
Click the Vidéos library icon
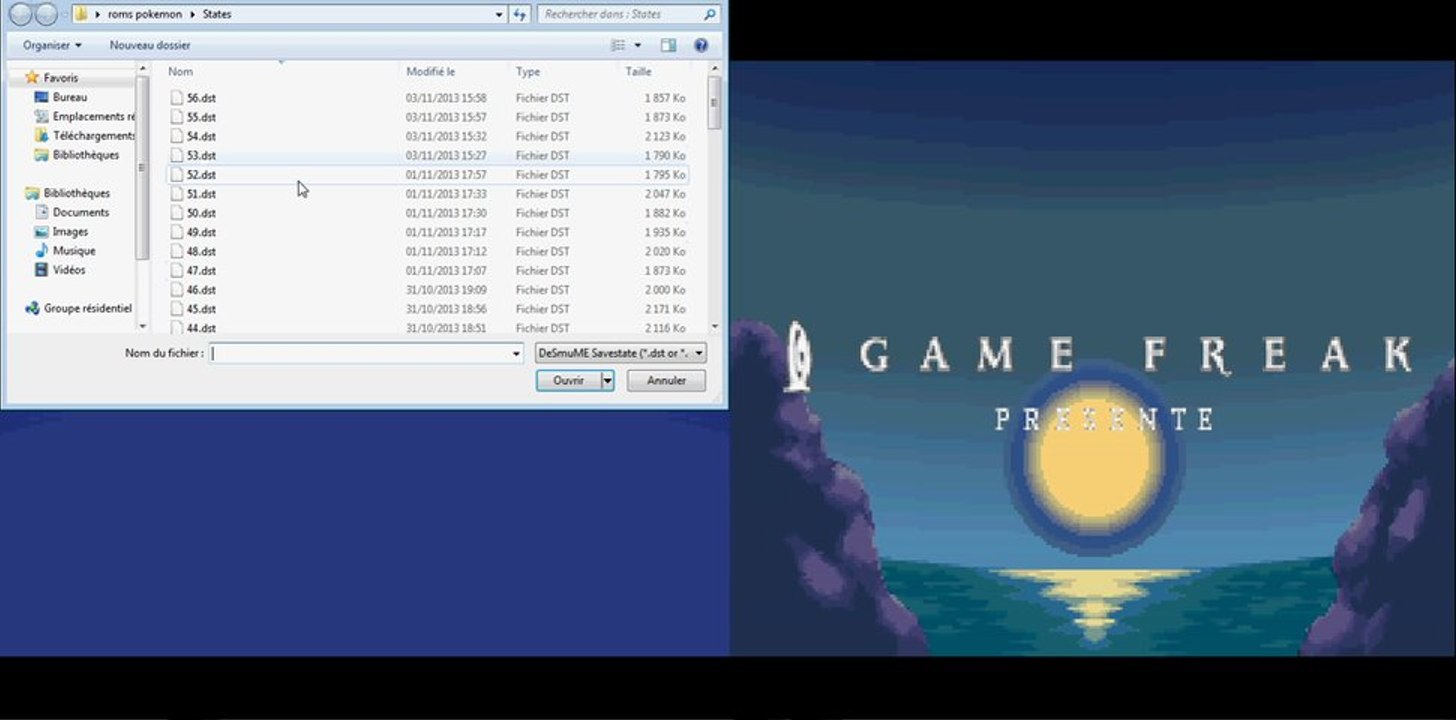[x=42, y=270]
